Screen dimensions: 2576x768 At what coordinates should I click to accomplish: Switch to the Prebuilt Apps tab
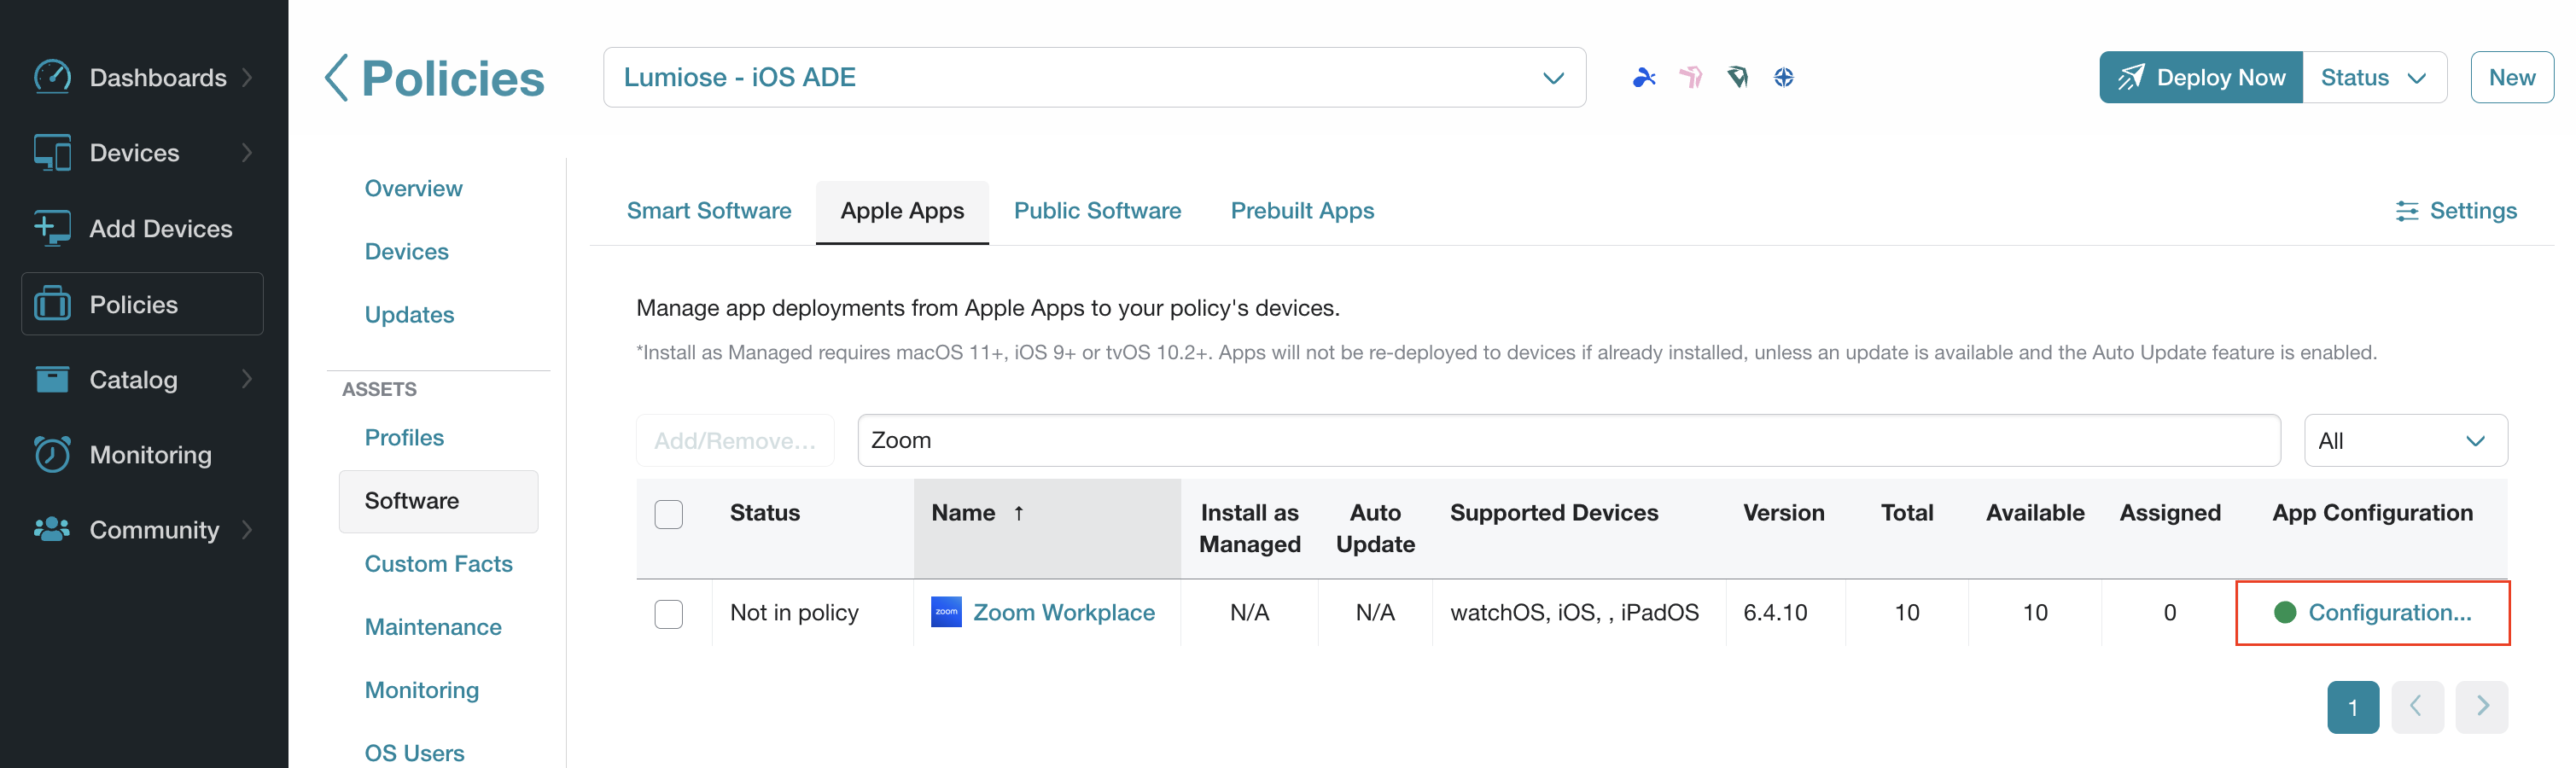(x=1302, y=211)
